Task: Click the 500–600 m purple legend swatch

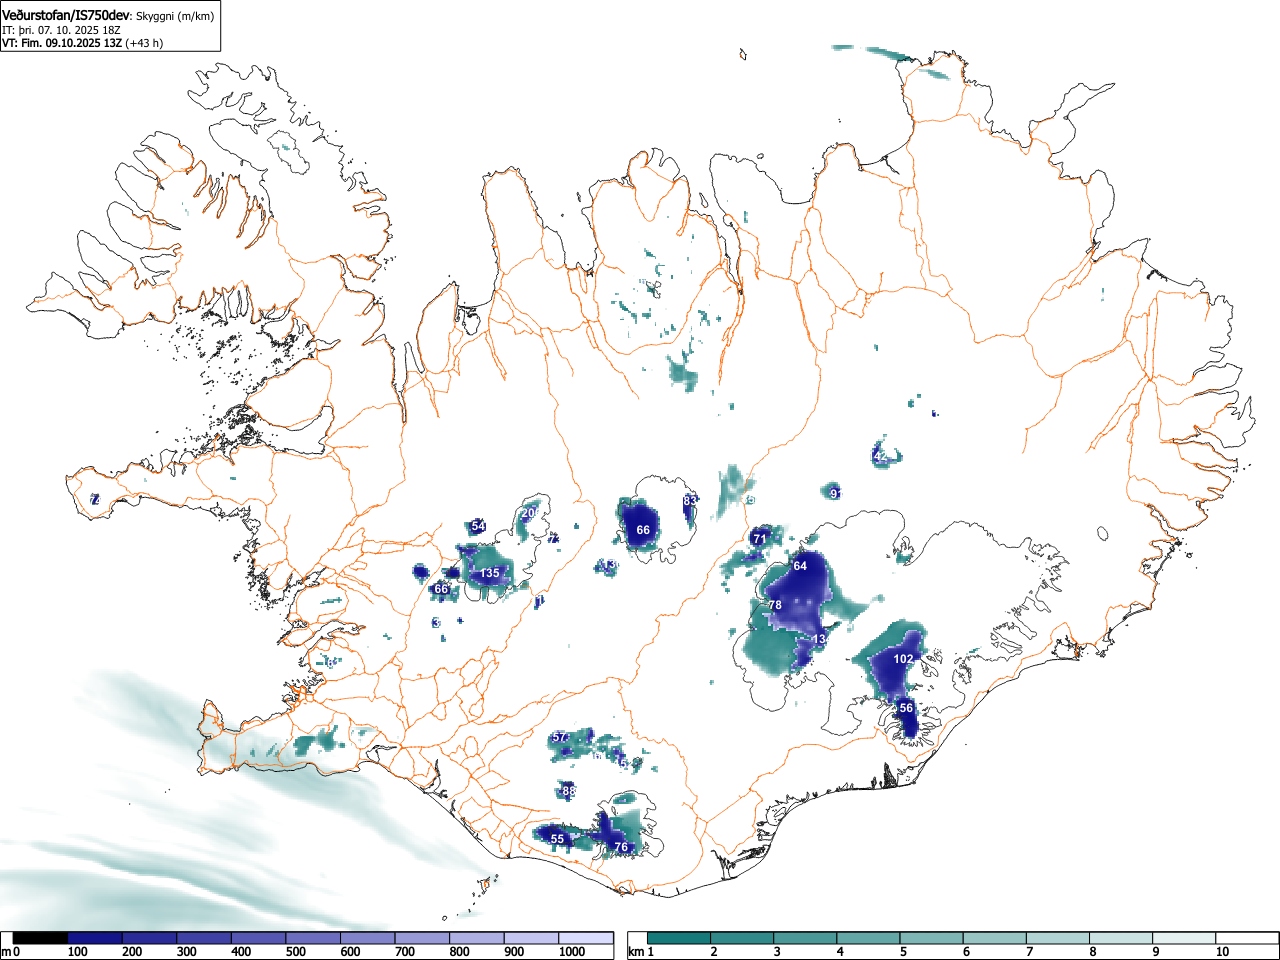Action: pyautogui.click(x=313, y=938)
